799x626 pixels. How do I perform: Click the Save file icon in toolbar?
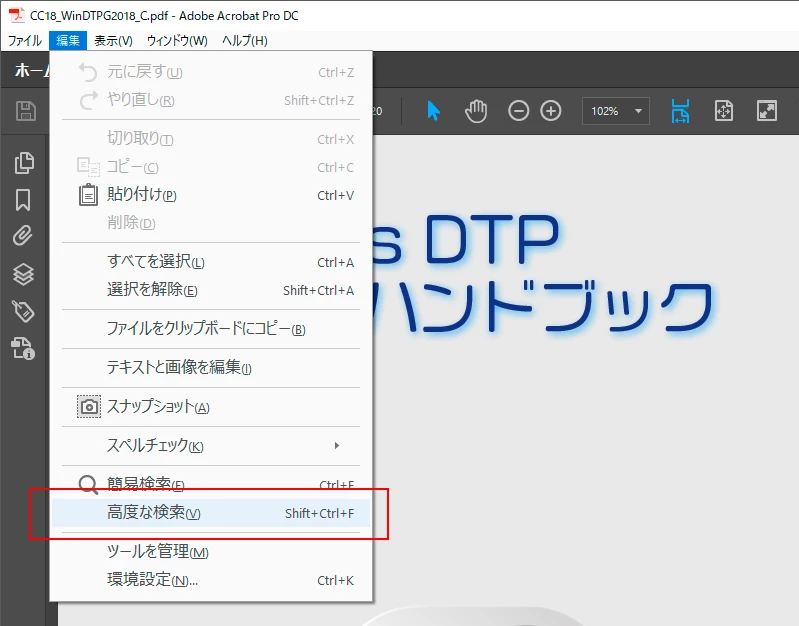25,111
